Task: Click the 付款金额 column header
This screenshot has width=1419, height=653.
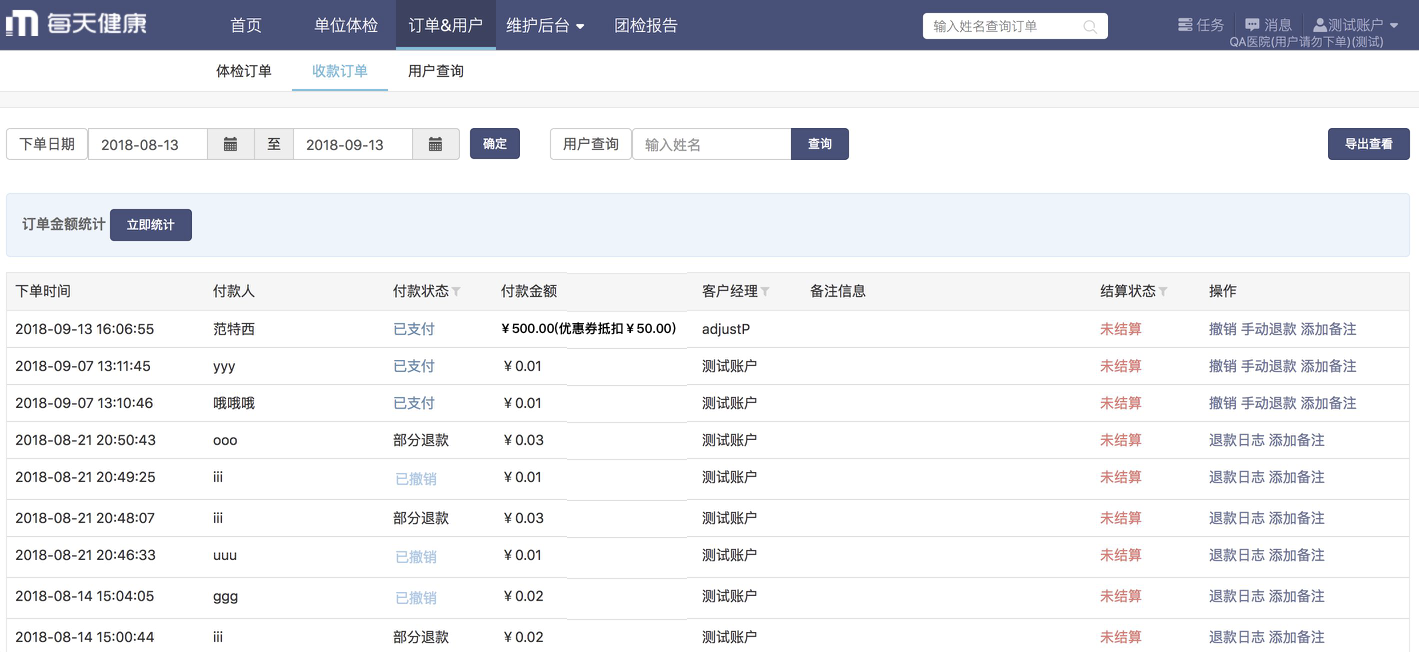Action: (x=529, y=291)
